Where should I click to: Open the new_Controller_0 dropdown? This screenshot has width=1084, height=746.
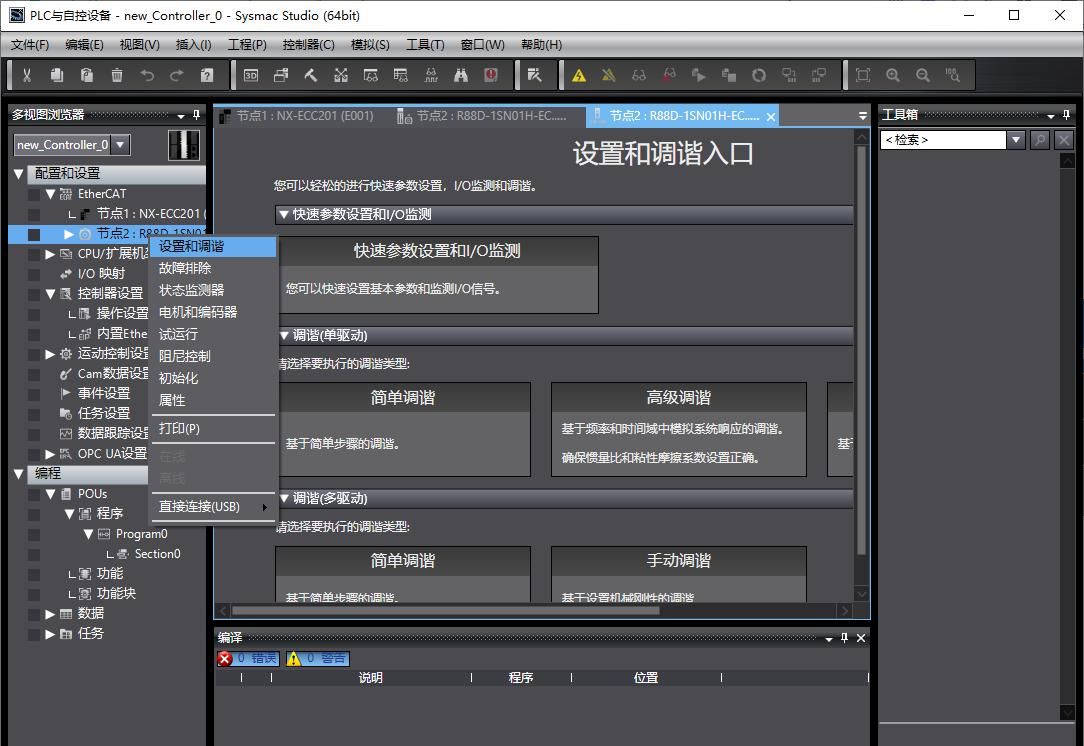pos(121,145)
